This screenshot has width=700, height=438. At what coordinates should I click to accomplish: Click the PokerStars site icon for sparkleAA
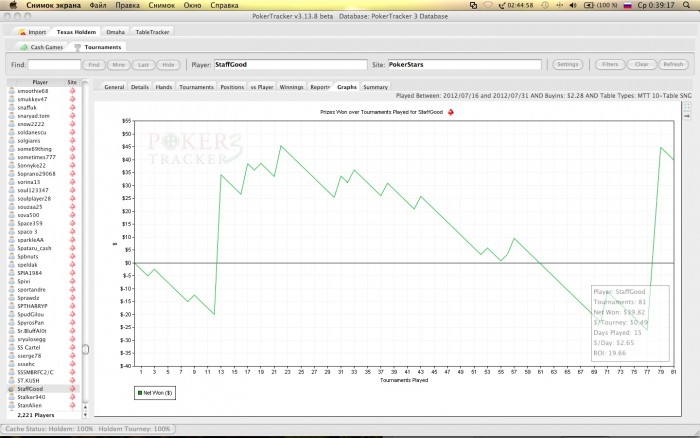[x=72, y=240]
